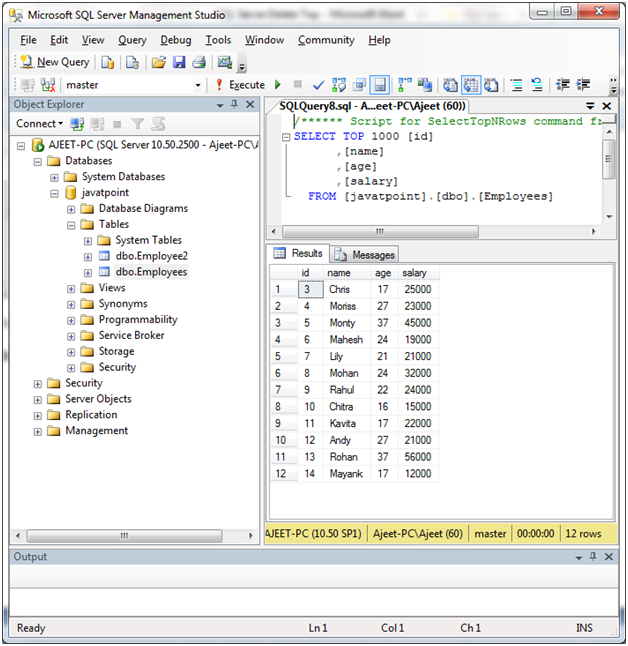Viewport: 628px width, 646px height.
Task: Click the Increase Indent icon
Action: pyautogui.click(x=583, y=85)
